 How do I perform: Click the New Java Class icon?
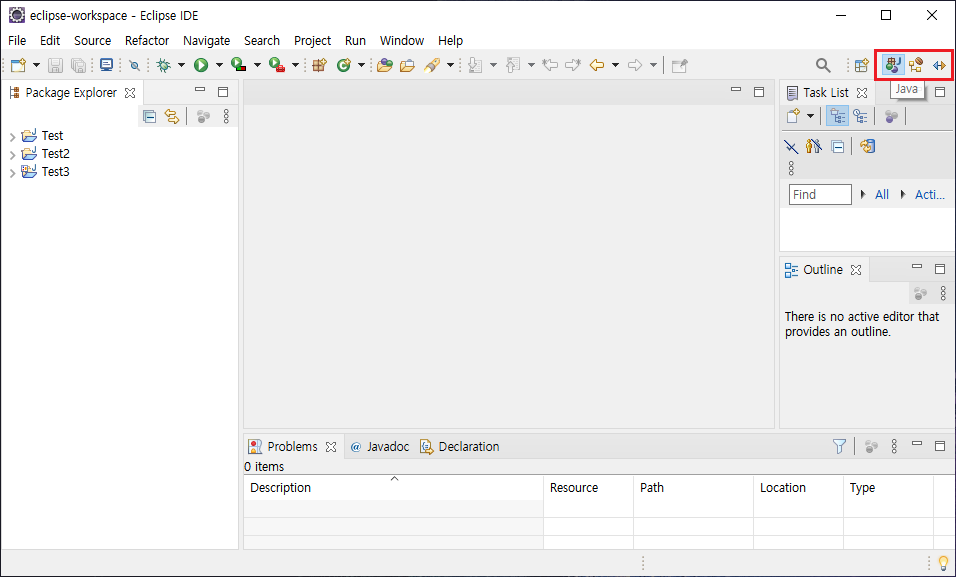click(x=344, y=65)
